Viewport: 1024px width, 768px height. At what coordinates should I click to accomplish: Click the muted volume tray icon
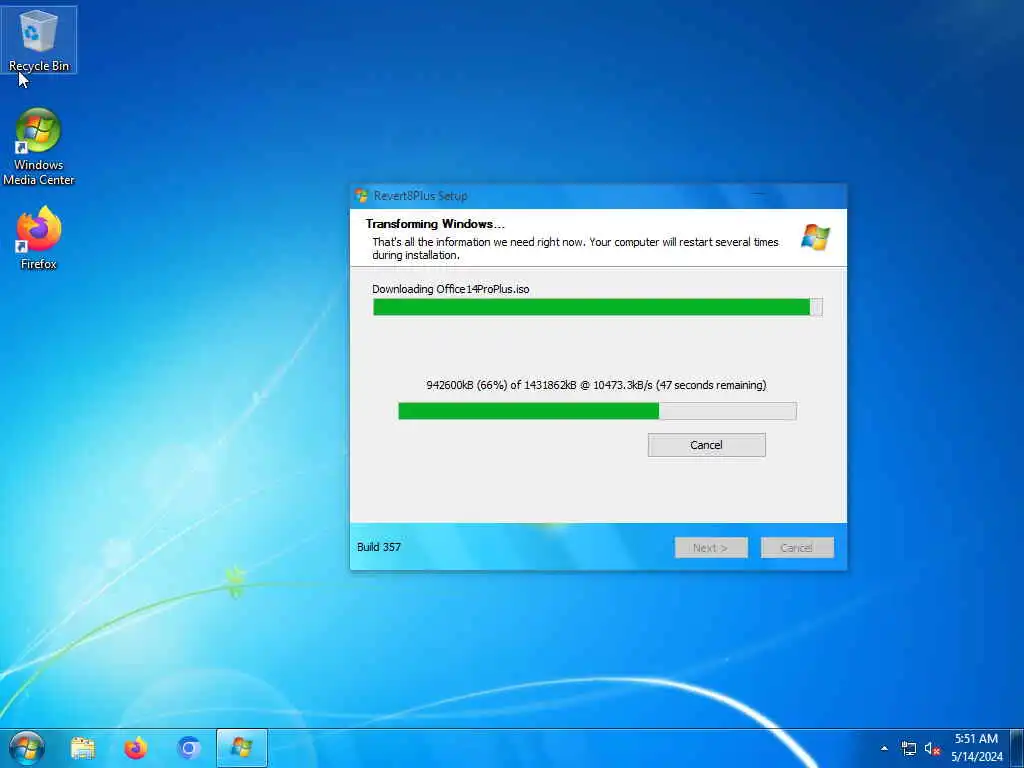pyautogui.click(x=932, y=748)
